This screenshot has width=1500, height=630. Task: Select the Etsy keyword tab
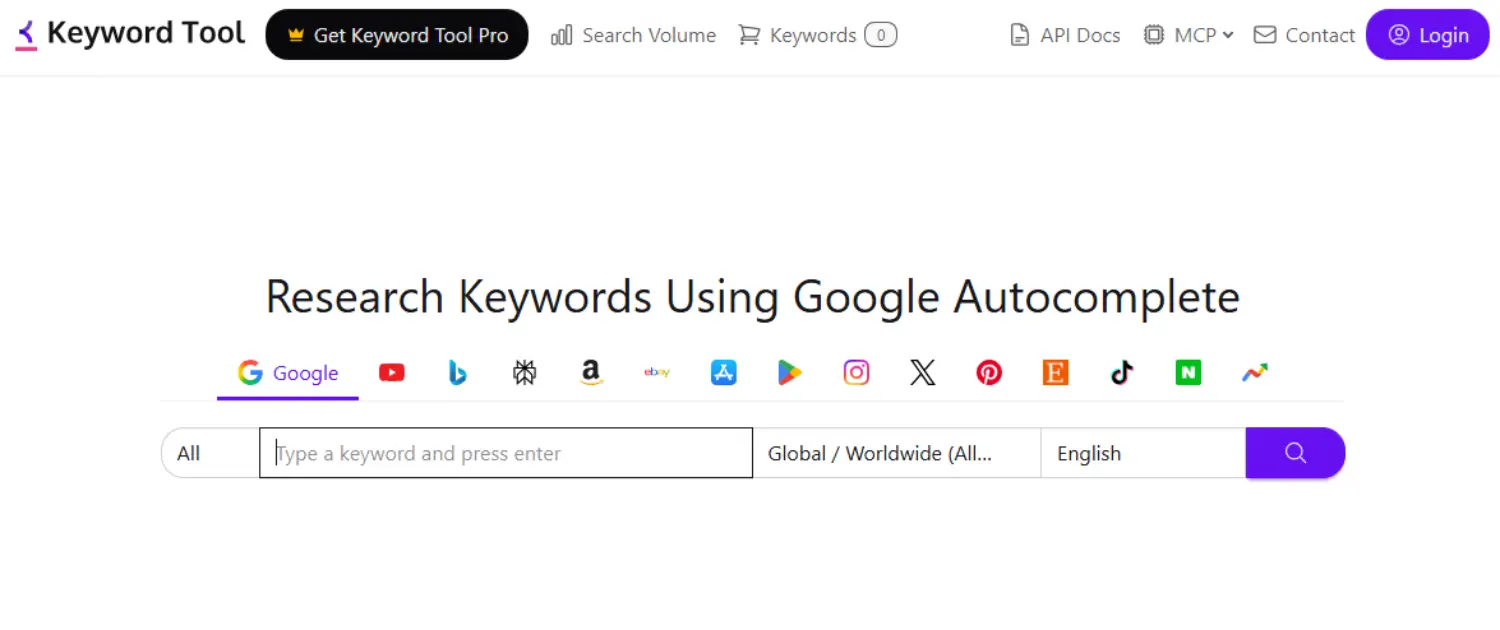(1055, 373)
